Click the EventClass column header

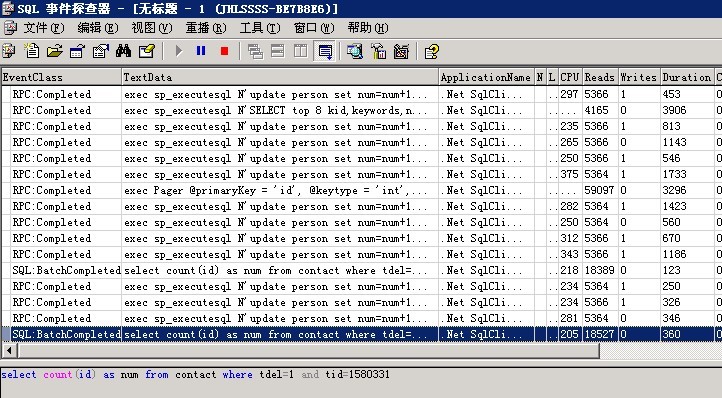61,77
